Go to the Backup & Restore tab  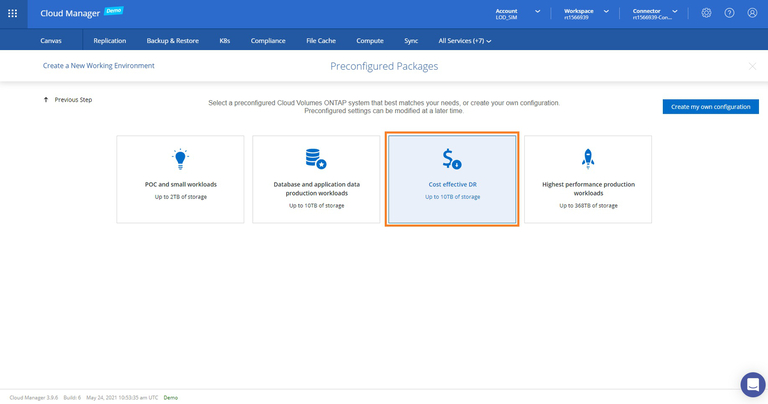[x=172, y=41]
